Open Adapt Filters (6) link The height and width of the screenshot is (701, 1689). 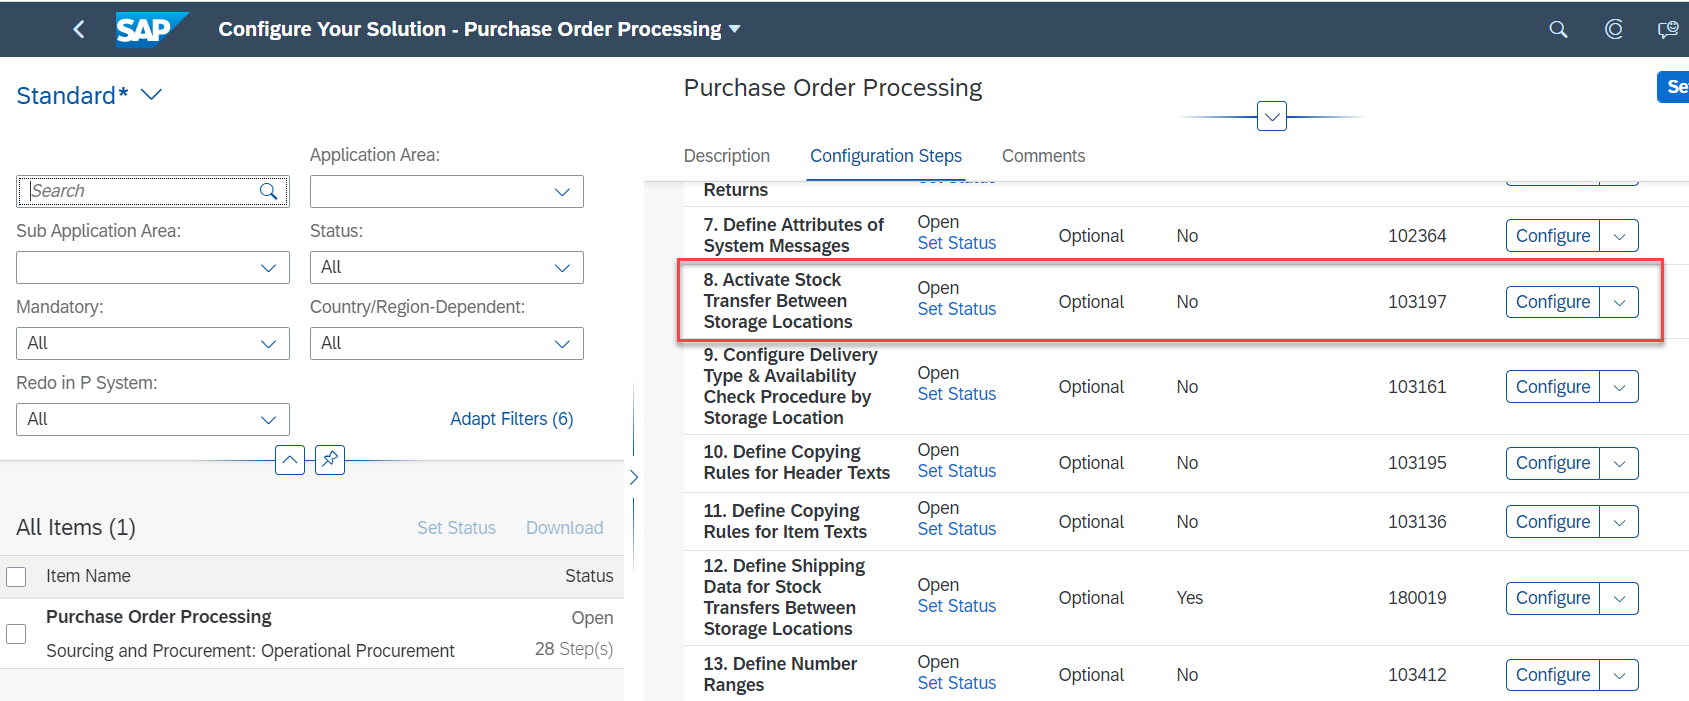tap(512, 419)
